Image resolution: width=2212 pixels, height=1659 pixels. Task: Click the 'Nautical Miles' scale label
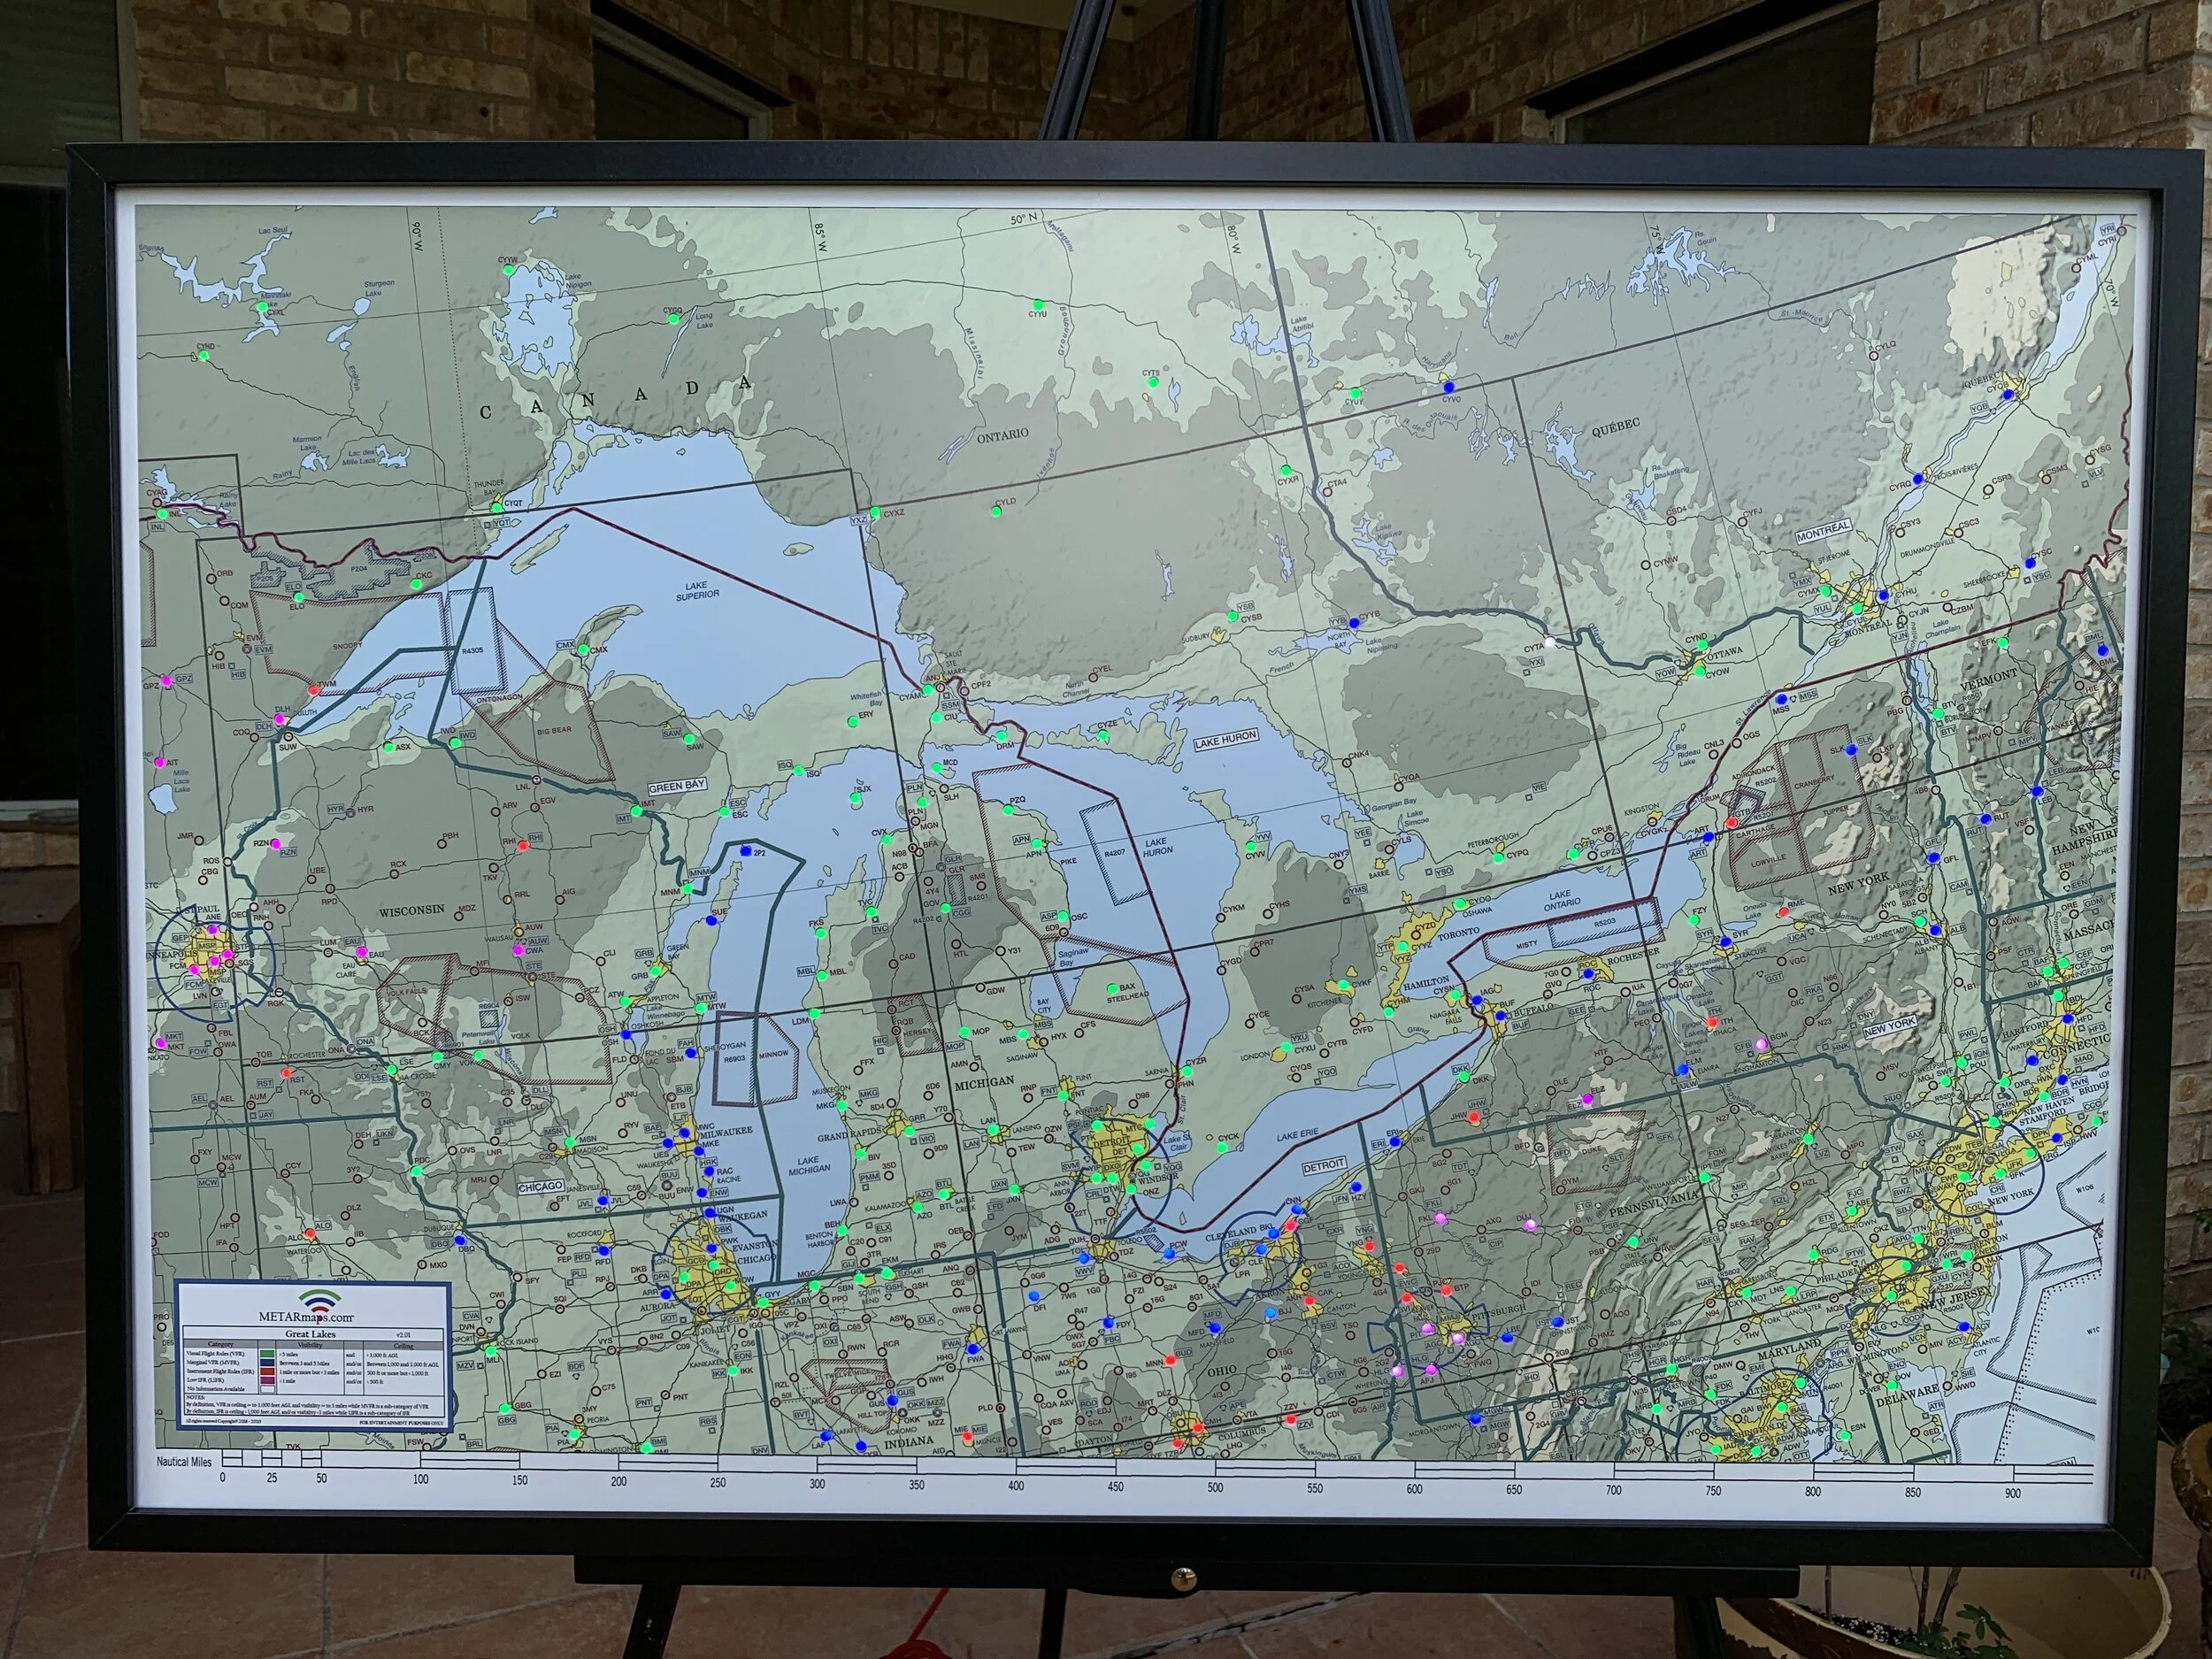coord(184,1462)
